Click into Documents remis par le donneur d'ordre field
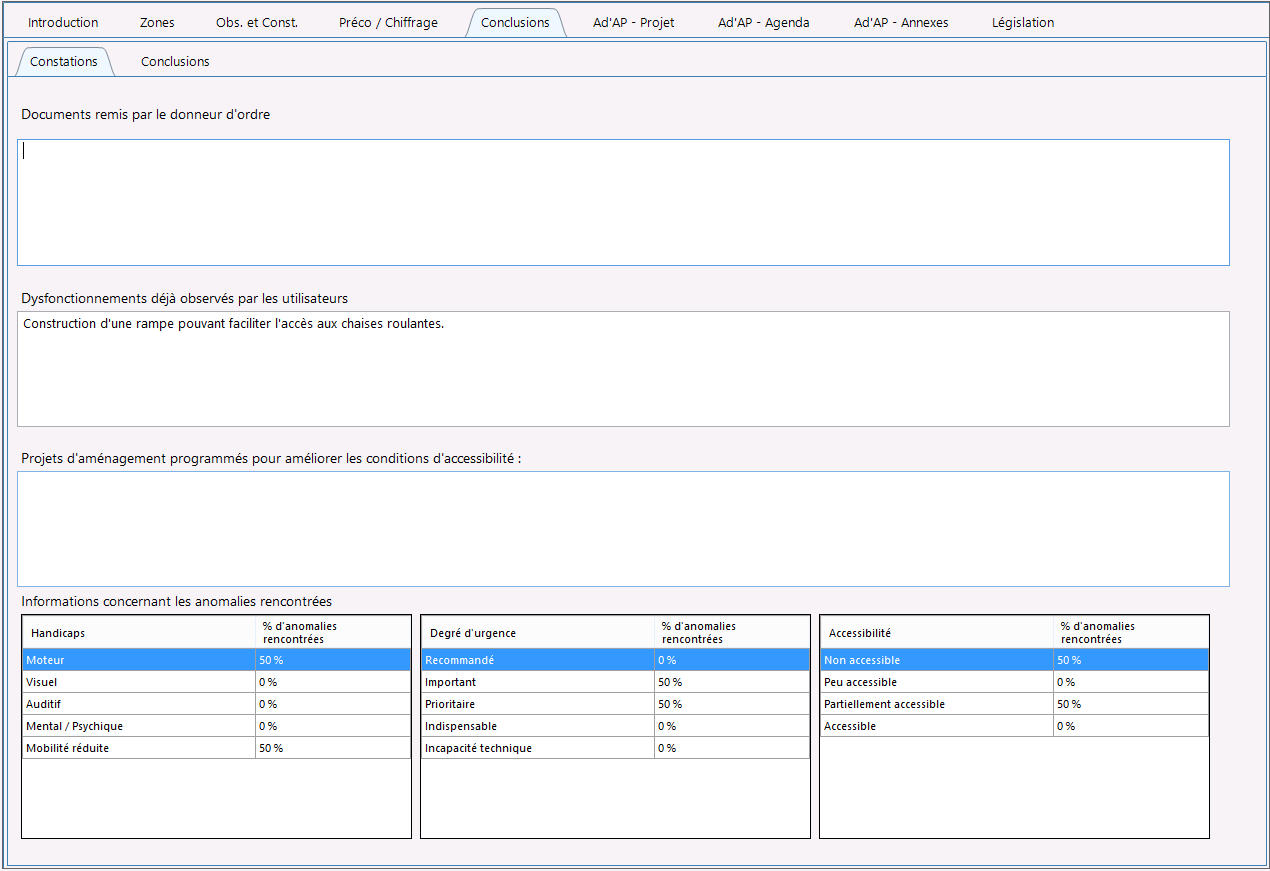This screenshot has height=871, width=1270. pyautogui.click(x=623, y=202)
